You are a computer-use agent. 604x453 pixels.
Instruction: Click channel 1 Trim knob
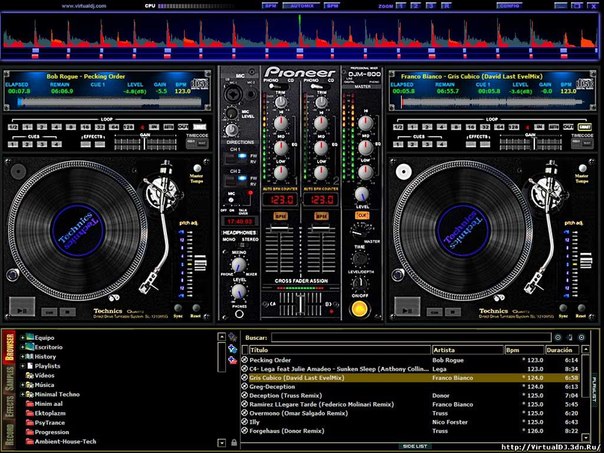pos(281,102)
